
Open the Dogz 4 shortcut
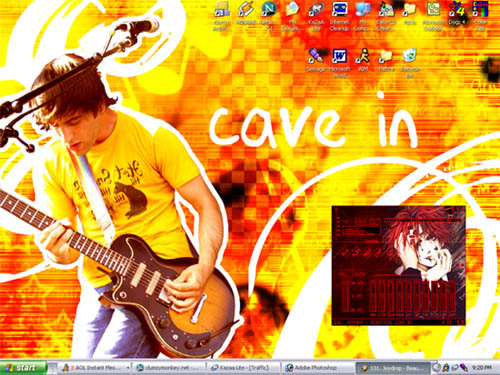[456, 13]
